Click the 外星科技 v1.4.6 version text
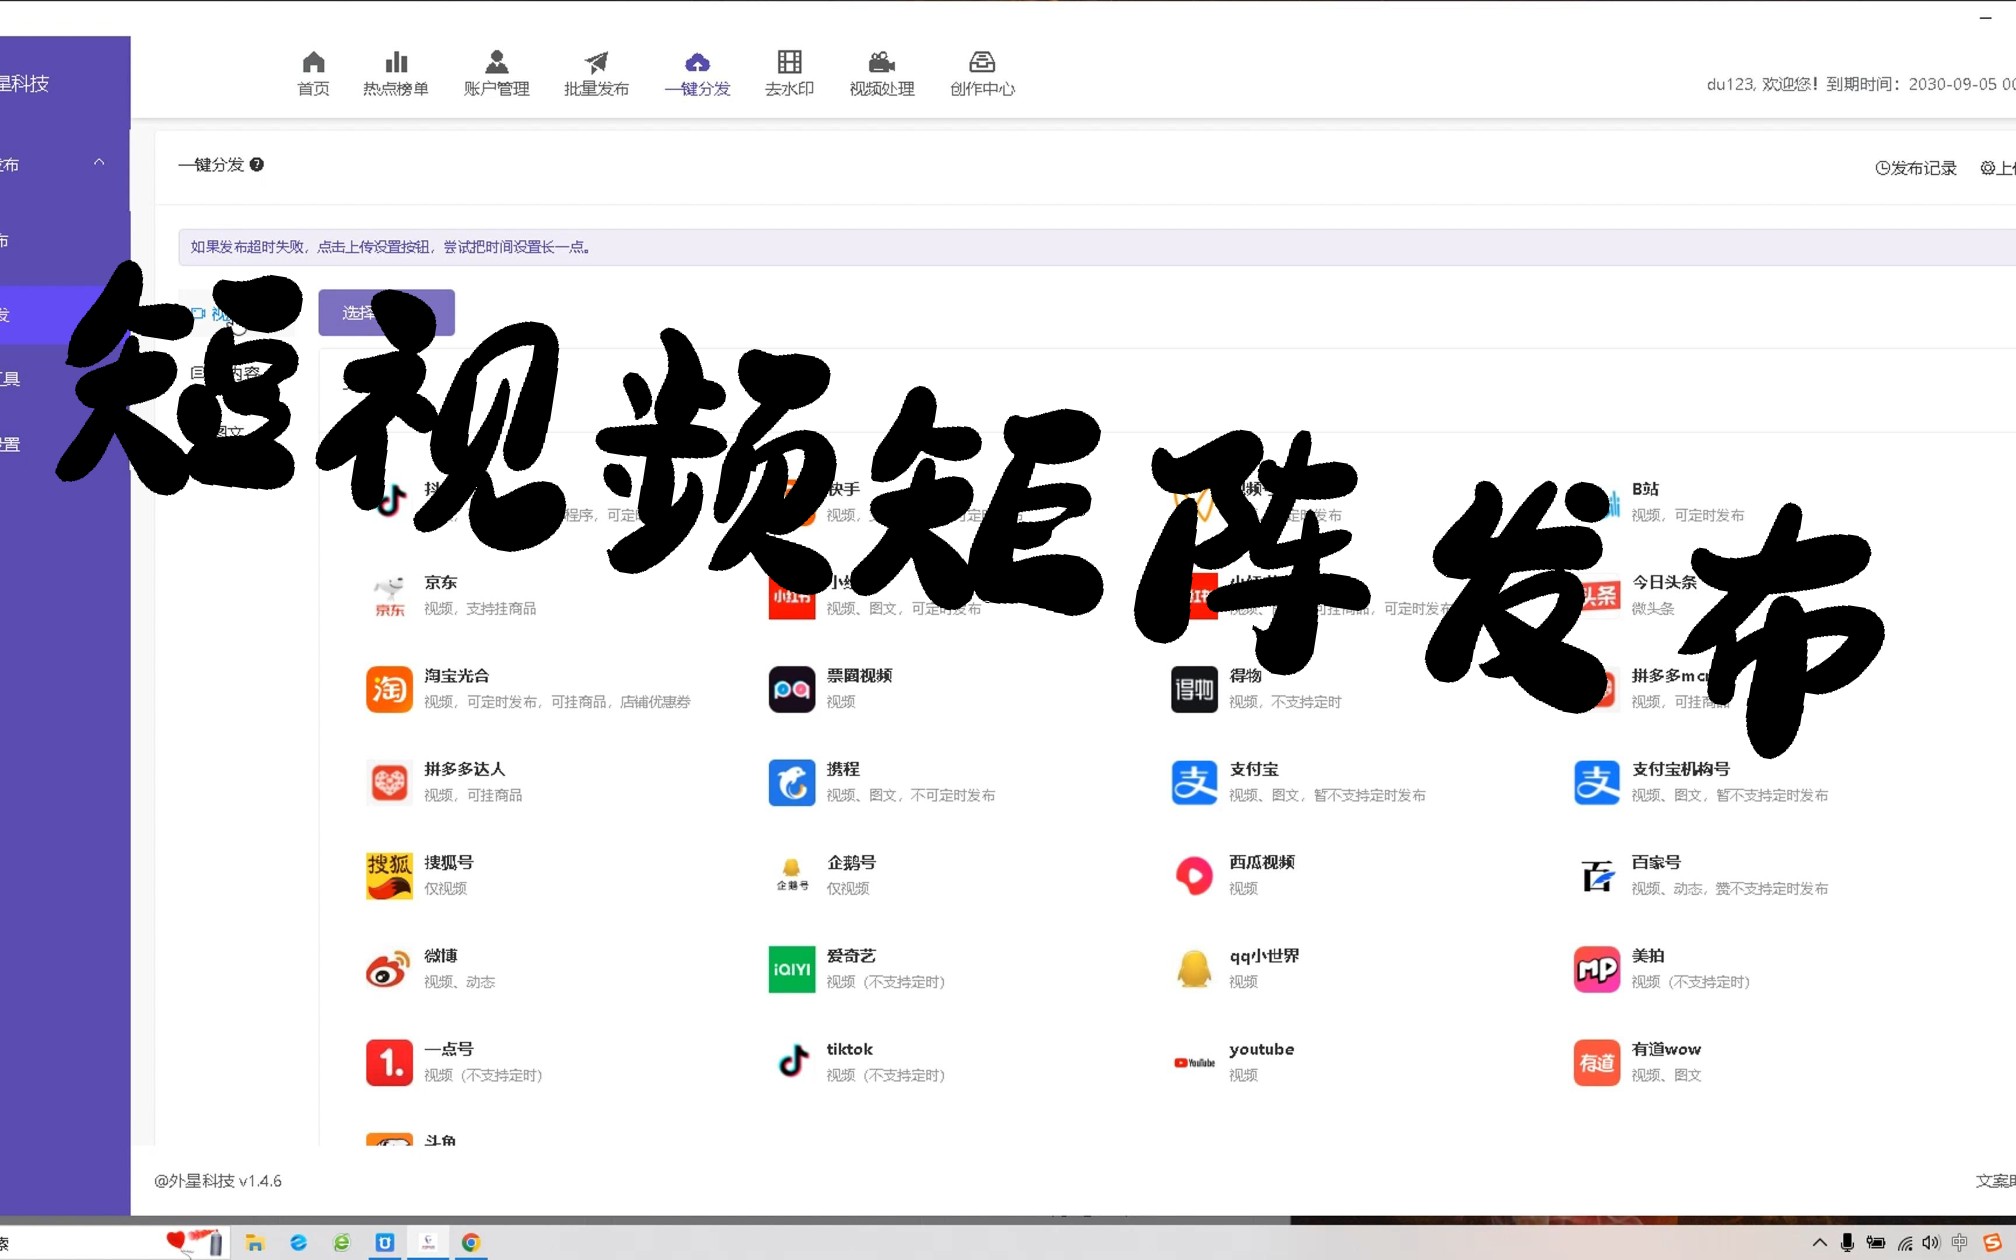Image resolution: width=2016 pixels, height=1260 pixels. click(218, 1181)
